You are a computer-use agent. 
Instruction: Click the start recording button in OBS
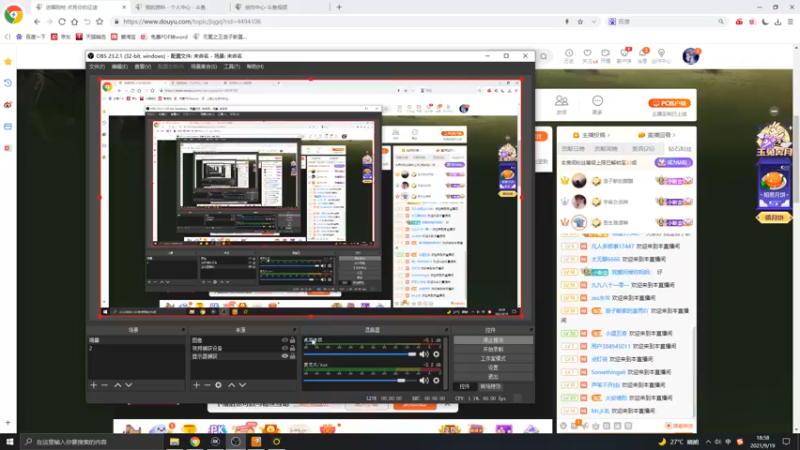(493, 349)
